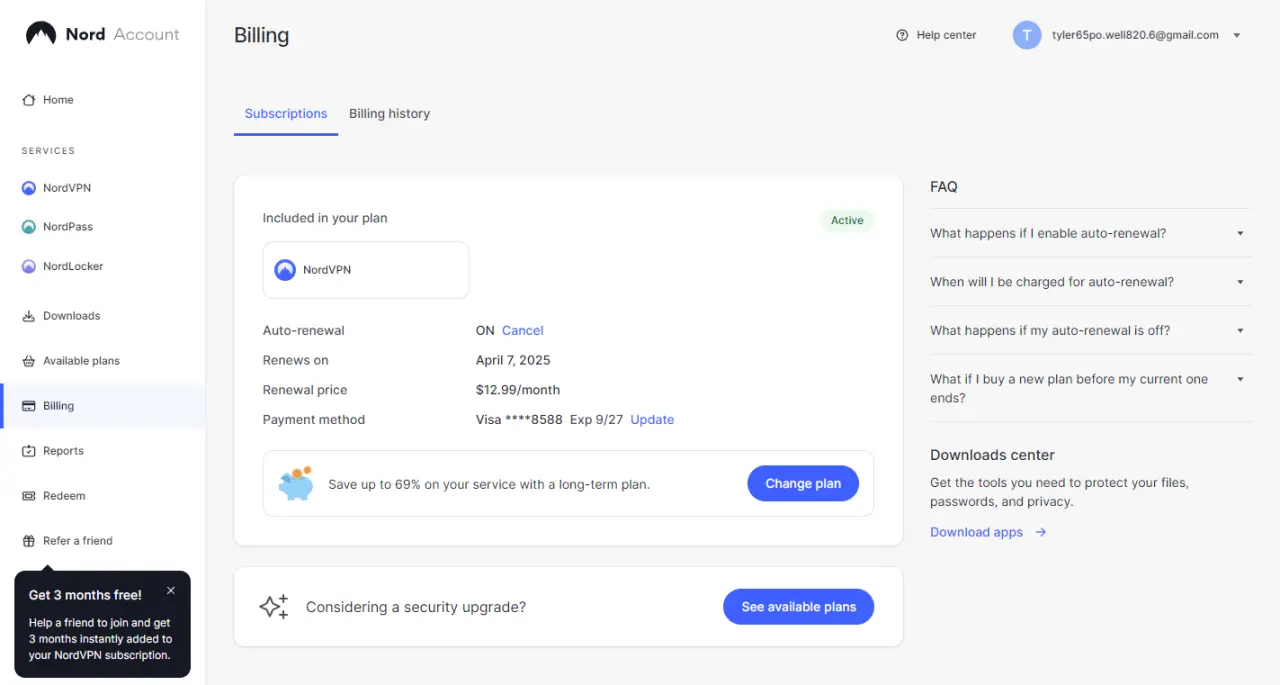Image resolution: width=1280 pixels, height=685 pixels.
Task: Click the NordPass sidebar icon
Action: [x=28, y=227]
